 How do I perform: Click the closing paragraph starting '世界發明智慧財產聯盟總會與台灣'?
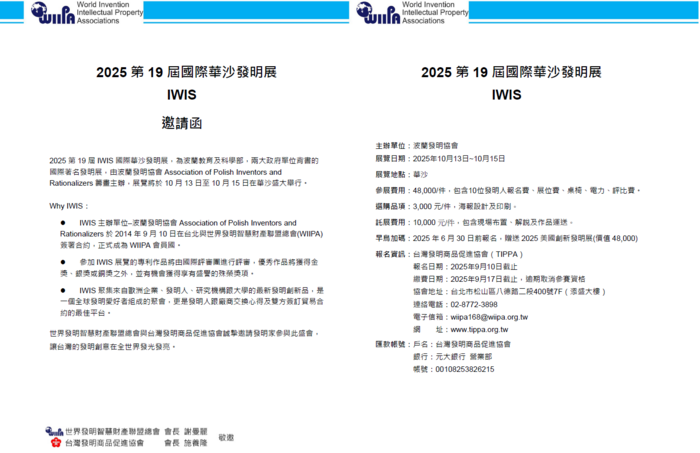click(x=184, y=340)
